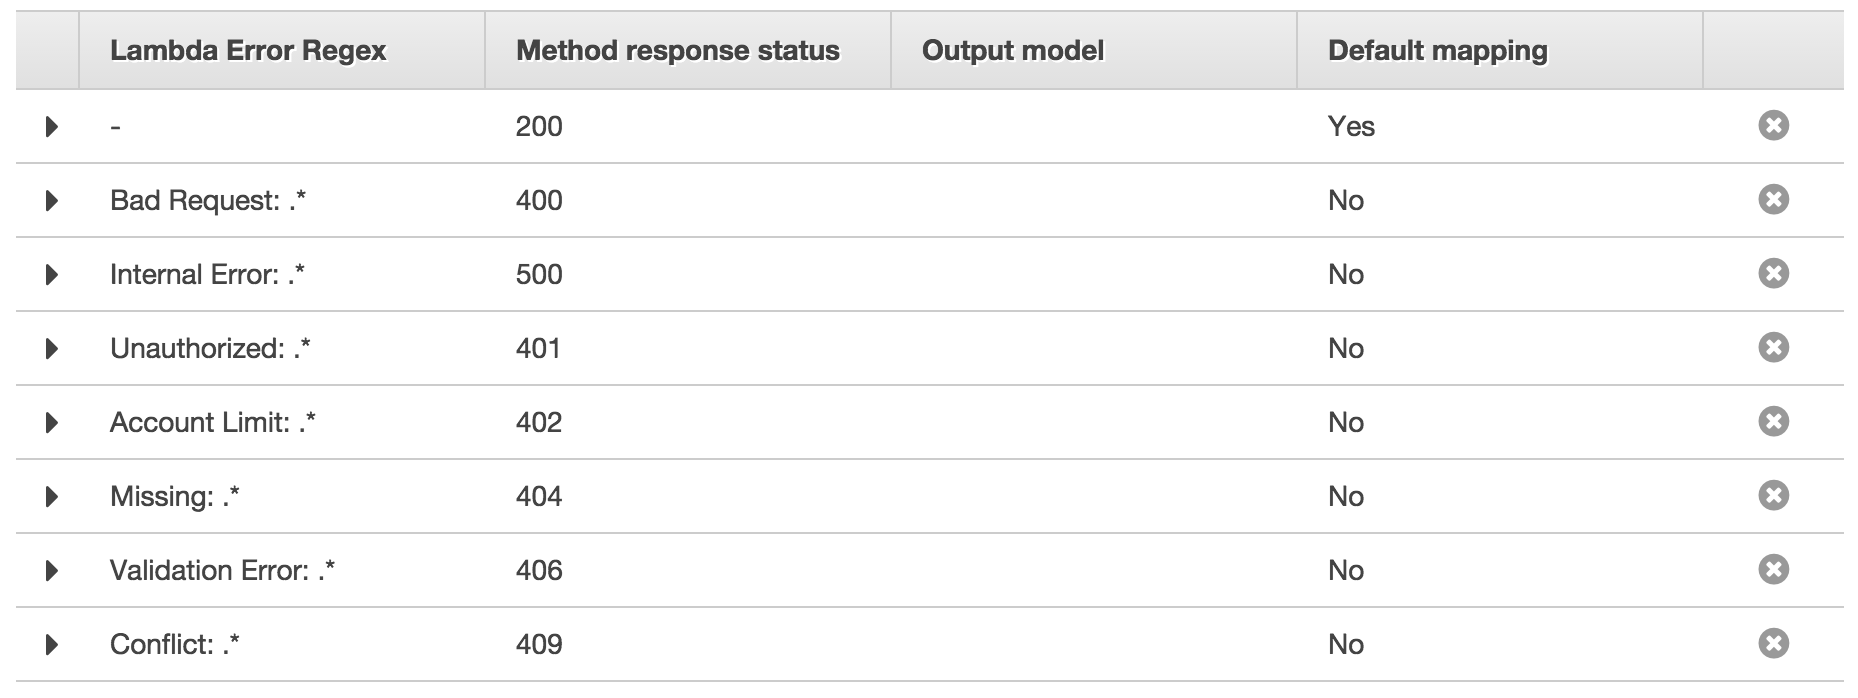Click the Output model column header

point(1012,49)
